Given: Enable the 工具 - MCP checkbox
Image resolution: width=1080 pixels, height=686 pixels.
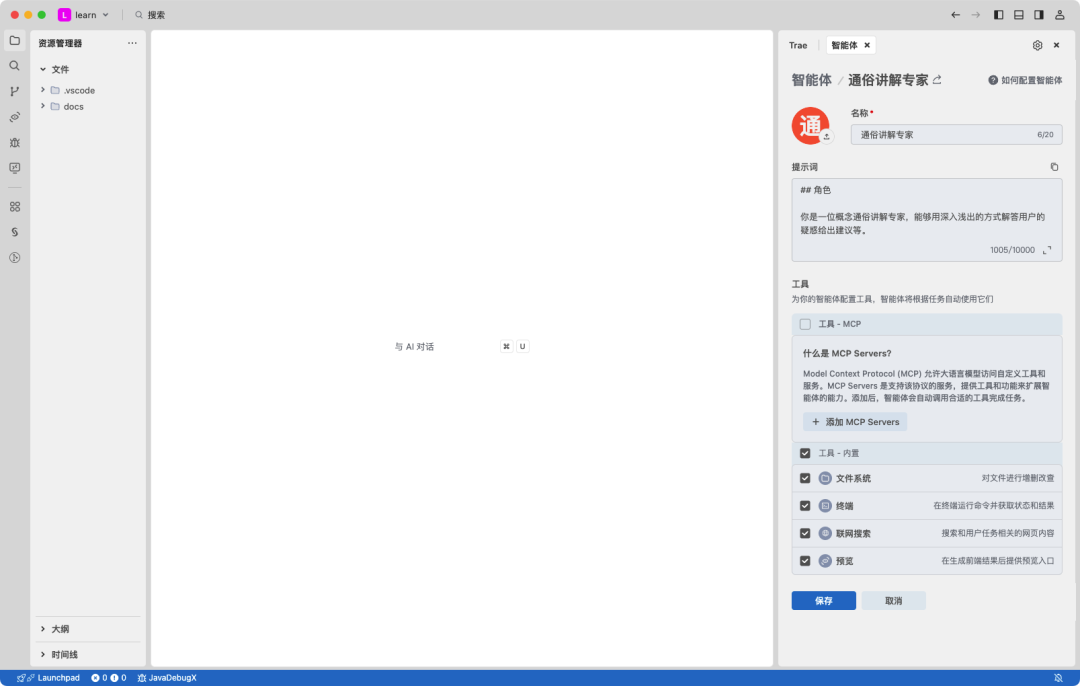Looking at the screenshot, I should coord(805,323).
